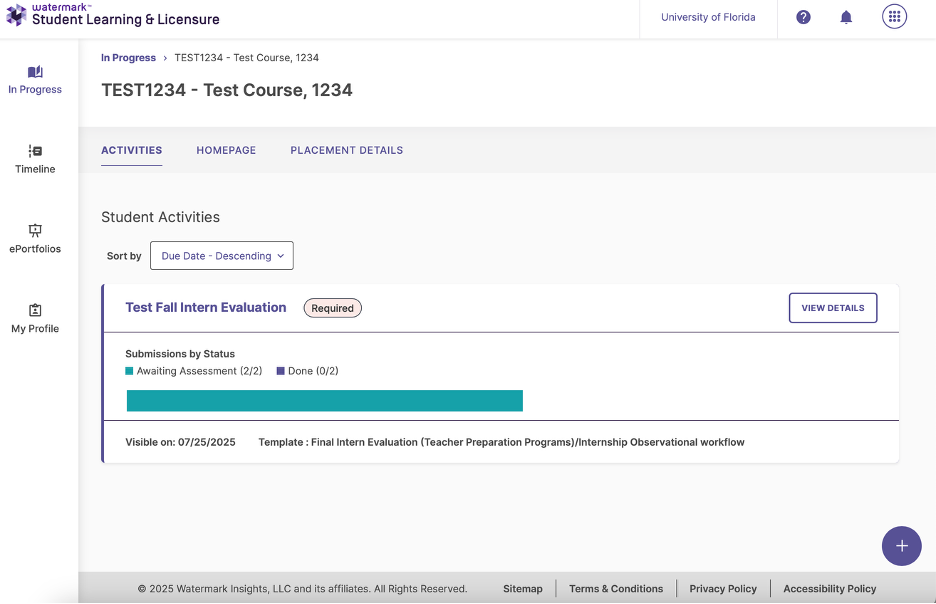Click the In Progress breadcrumb link
The width and height of the screenshot is (936, 604).
(128, 58)
